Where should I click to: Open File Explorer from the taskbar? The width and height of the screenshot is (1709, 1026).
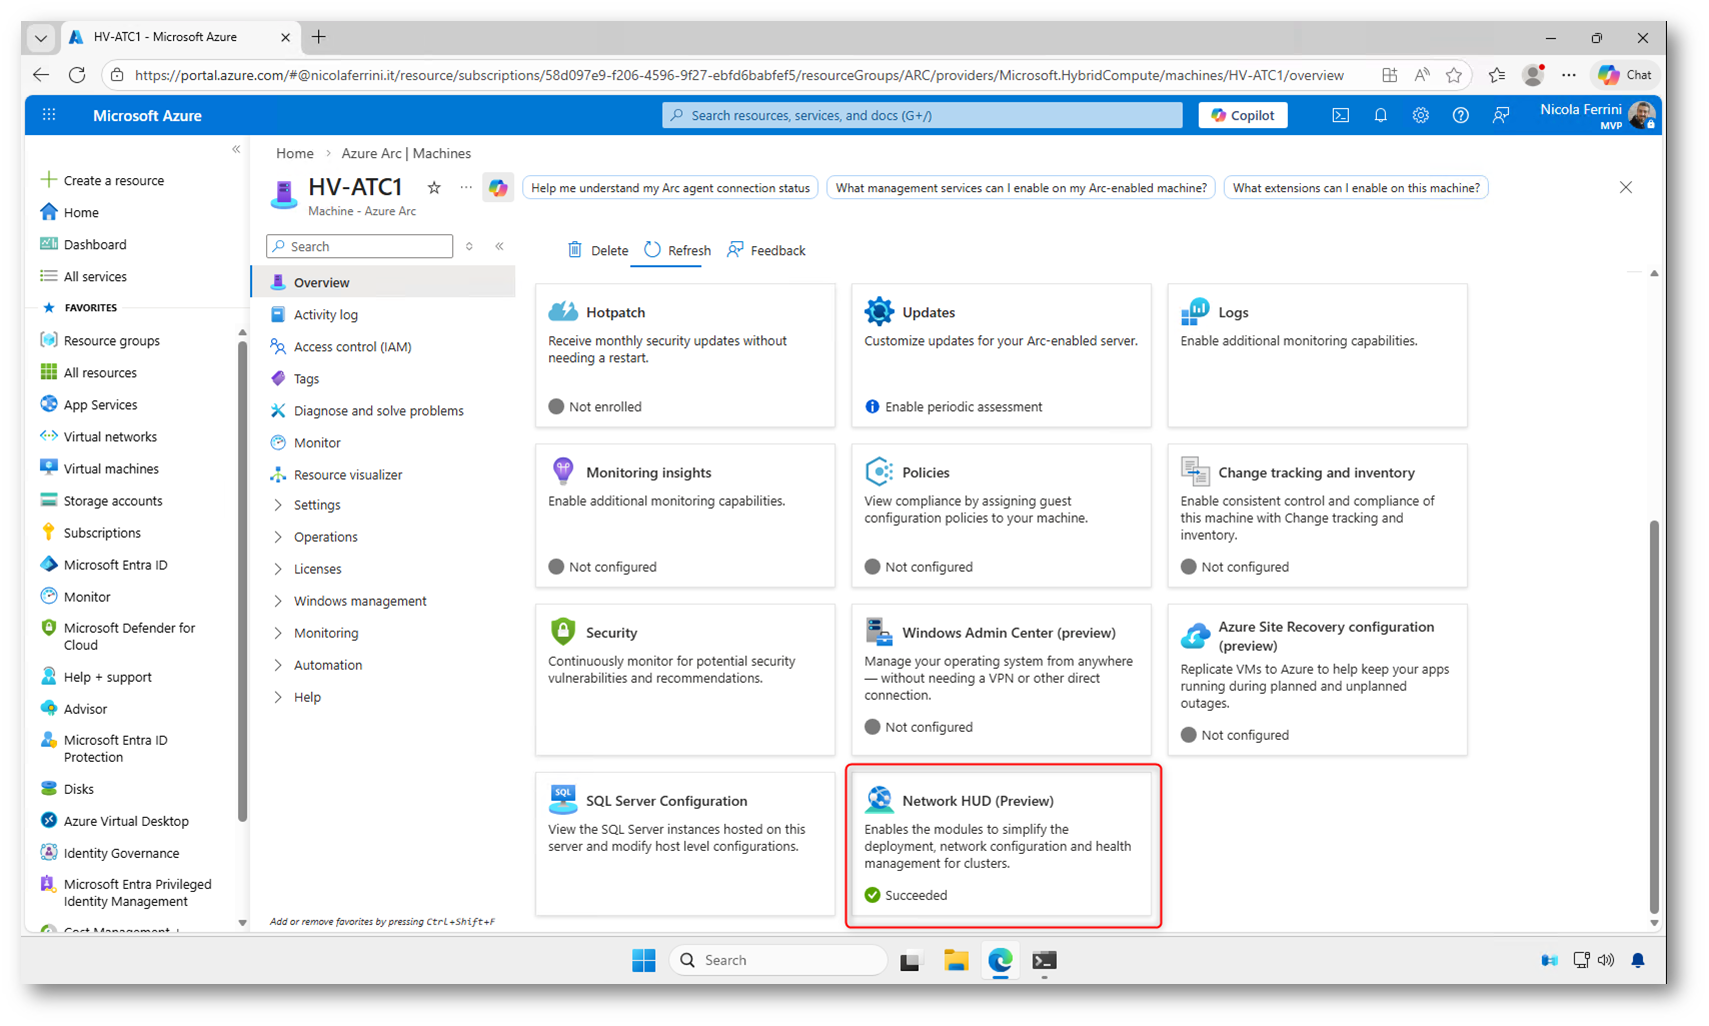pos(956,961)
